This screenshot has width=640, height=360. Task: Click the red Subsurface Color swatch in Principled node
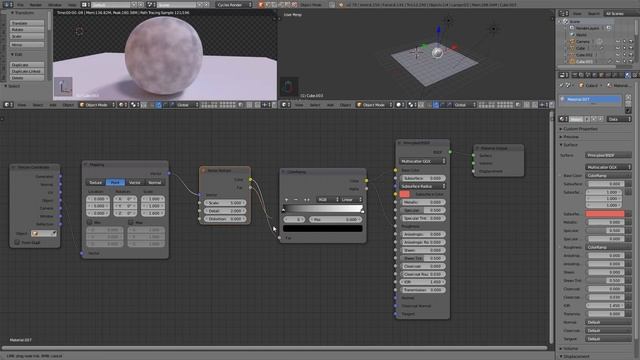[404, 194]
